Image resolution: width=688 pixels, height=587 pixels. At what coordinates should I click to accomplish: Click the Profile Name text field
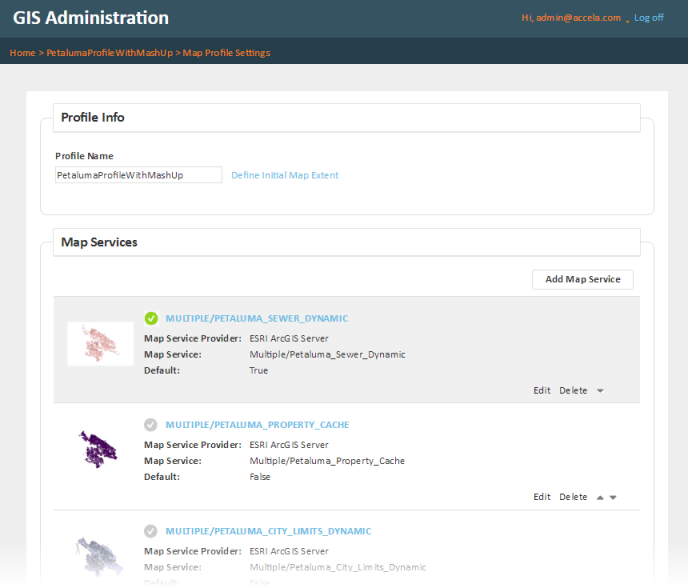click(138, 175)
